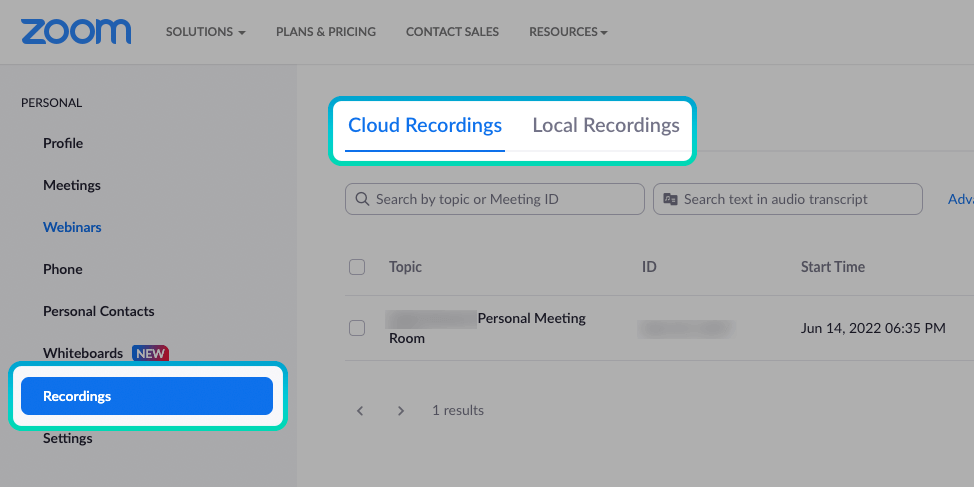The height and width of the screenshot is (487, 974).
Task: Open Settings in the sidebar
Action: tap(68, 439)
